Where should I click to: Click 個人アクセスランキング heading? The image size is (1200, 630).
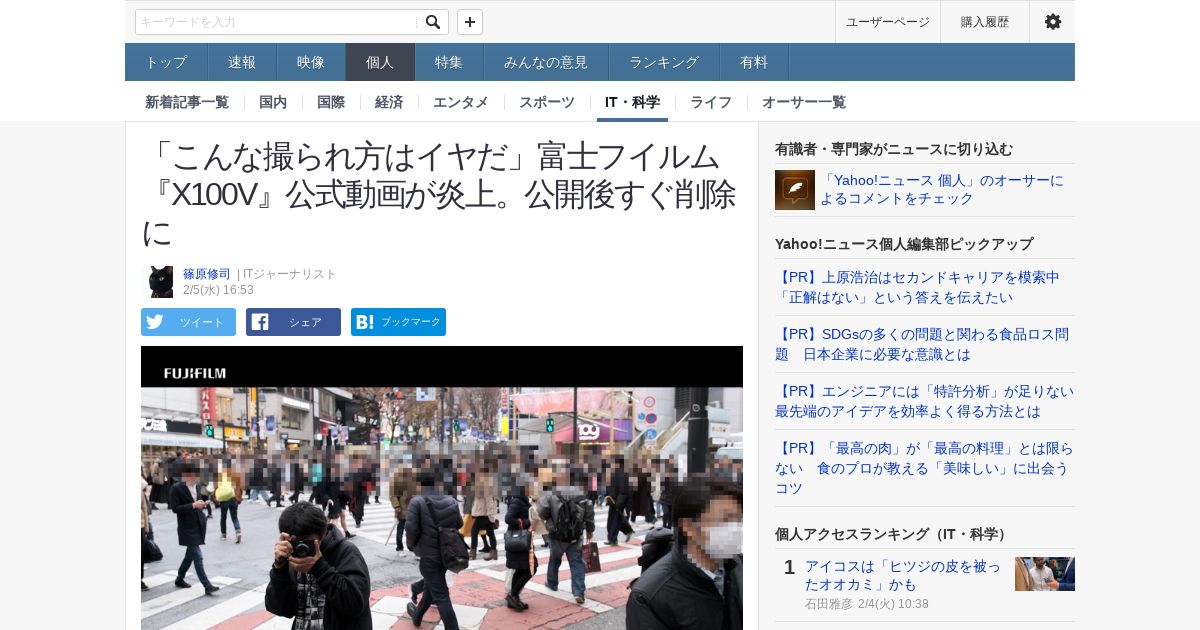[x=893, y=534]
